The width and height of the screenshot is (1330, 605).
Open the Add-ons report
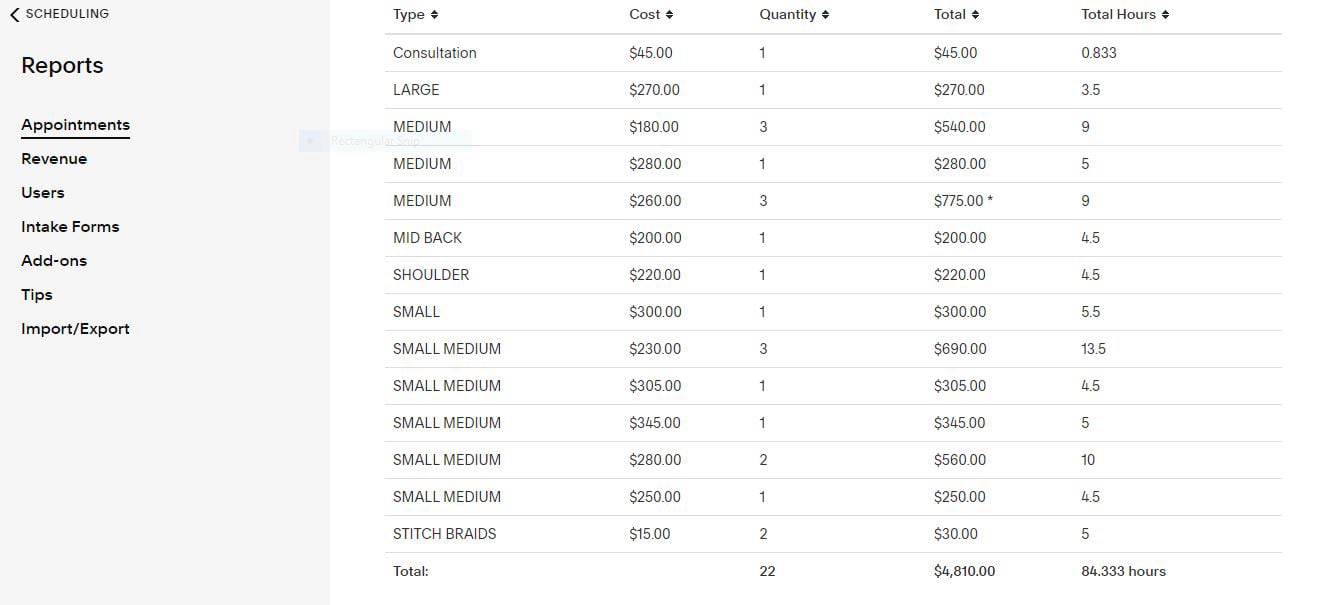click(x=54, y=261)
